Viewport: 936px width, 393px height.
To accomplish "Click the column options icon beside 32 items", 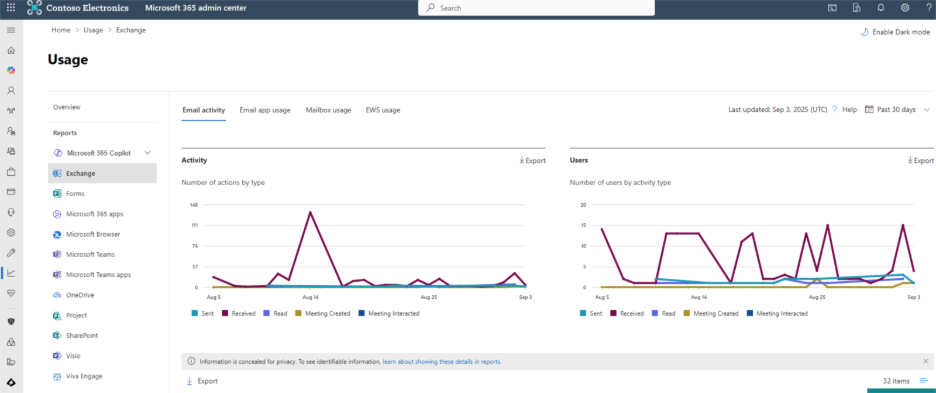I will (924, 381).
